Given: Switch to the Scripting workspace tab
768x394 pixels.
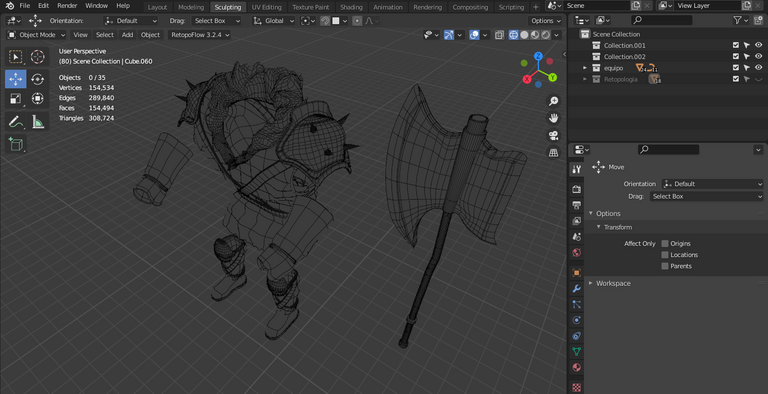Looking at the screenshot, I should pos(511,7).
